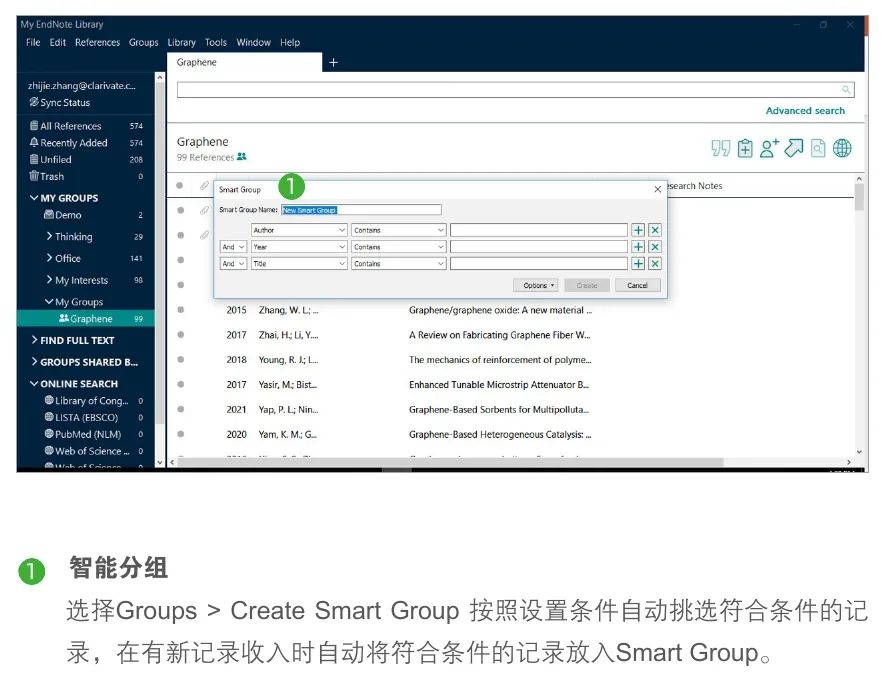Screen dimensions: 887x689
Task: Toggle read status dot for Zhai, H. row
Action: click(x=180, y=335)
